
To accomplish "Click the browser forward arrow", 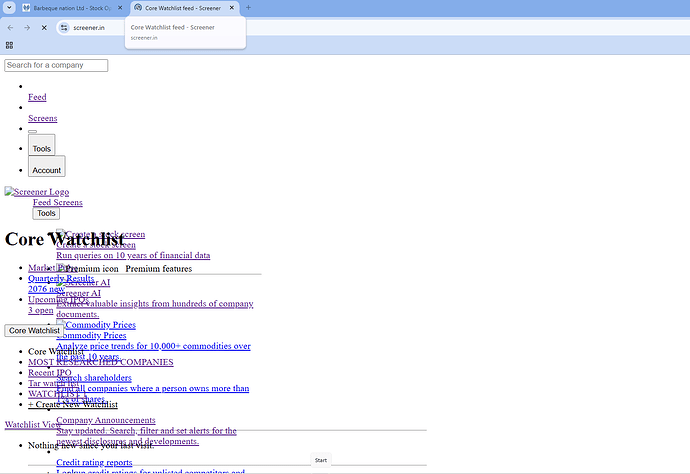I will (27, 27).
